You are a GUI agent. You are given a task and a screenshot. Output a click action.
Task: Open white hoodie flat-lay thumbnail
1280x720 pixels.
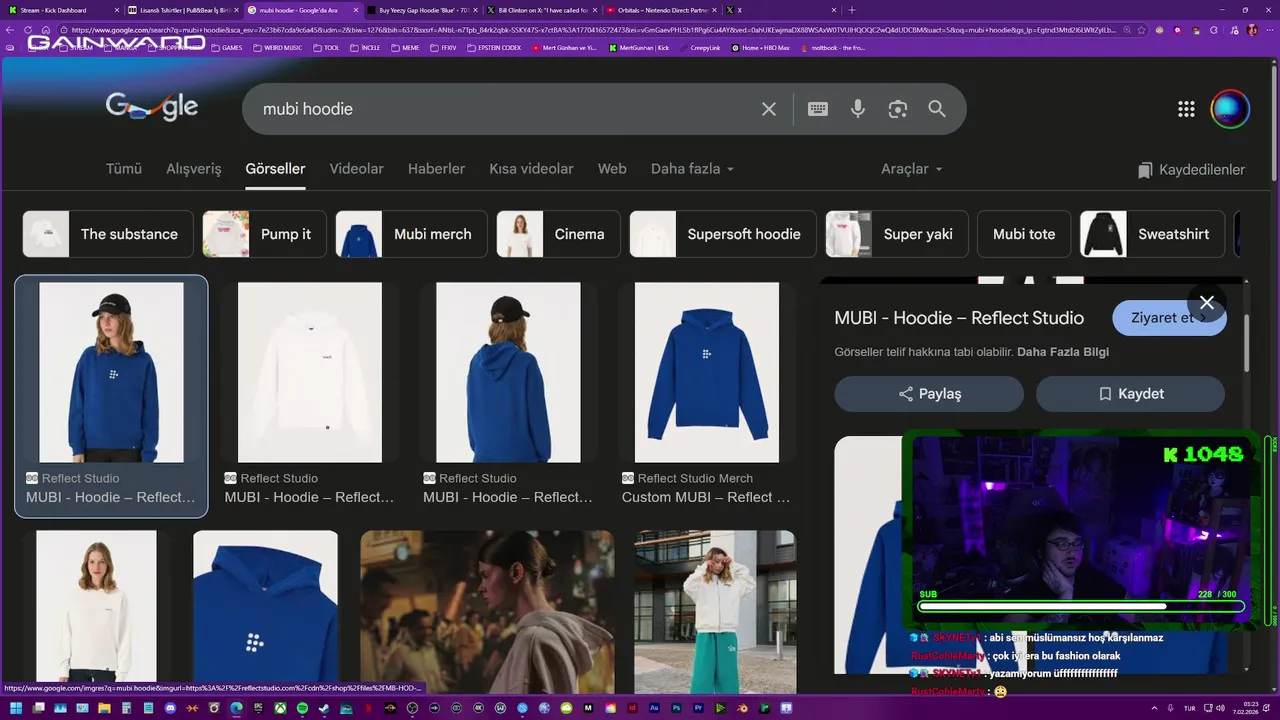[310, 372]
